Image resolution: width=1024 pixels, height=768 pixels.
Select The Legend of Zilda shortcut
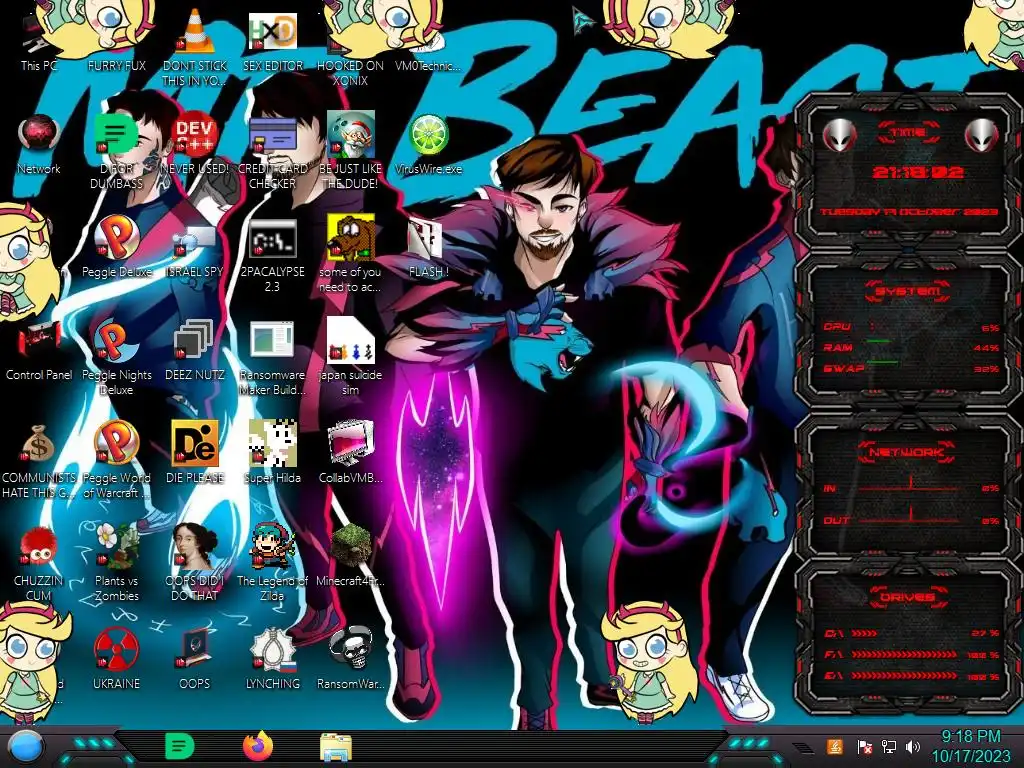[x=272, y=563]
